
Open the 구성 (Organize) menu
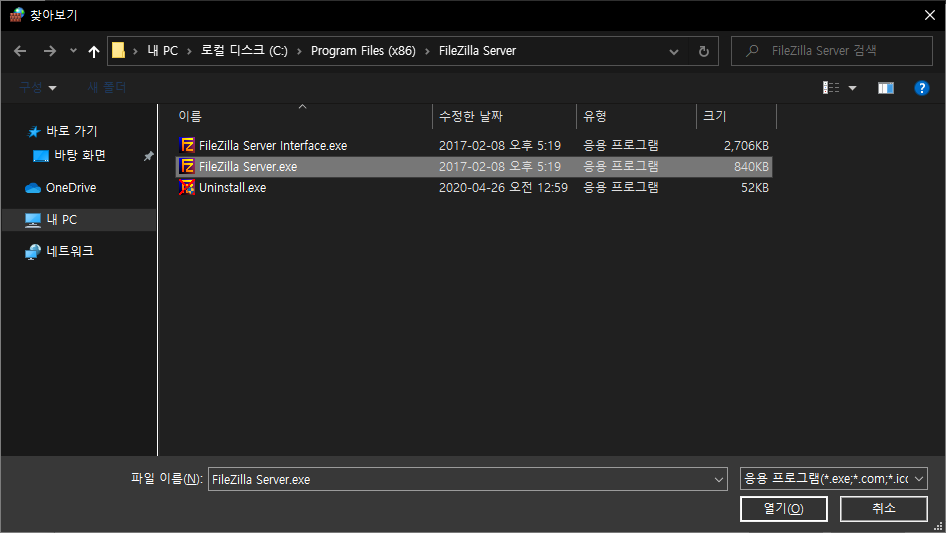(37, 88)
